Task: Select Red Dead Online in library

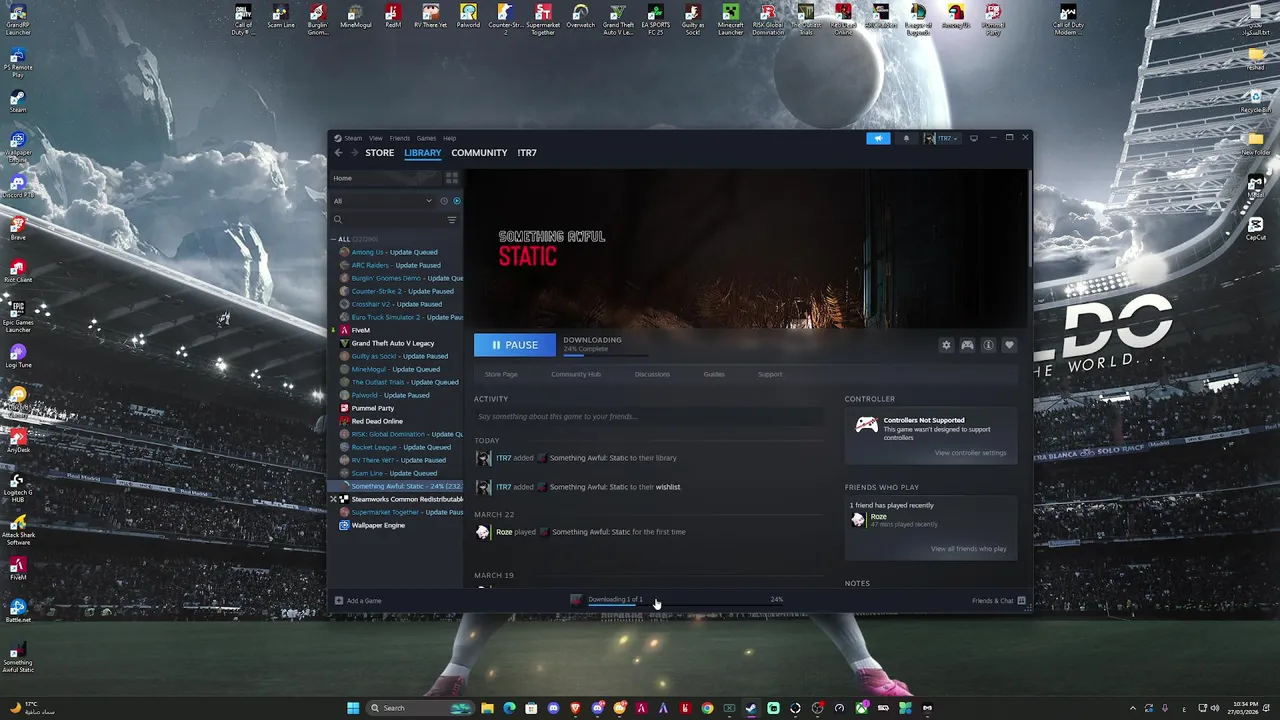Action: click(x=377, y=421)
